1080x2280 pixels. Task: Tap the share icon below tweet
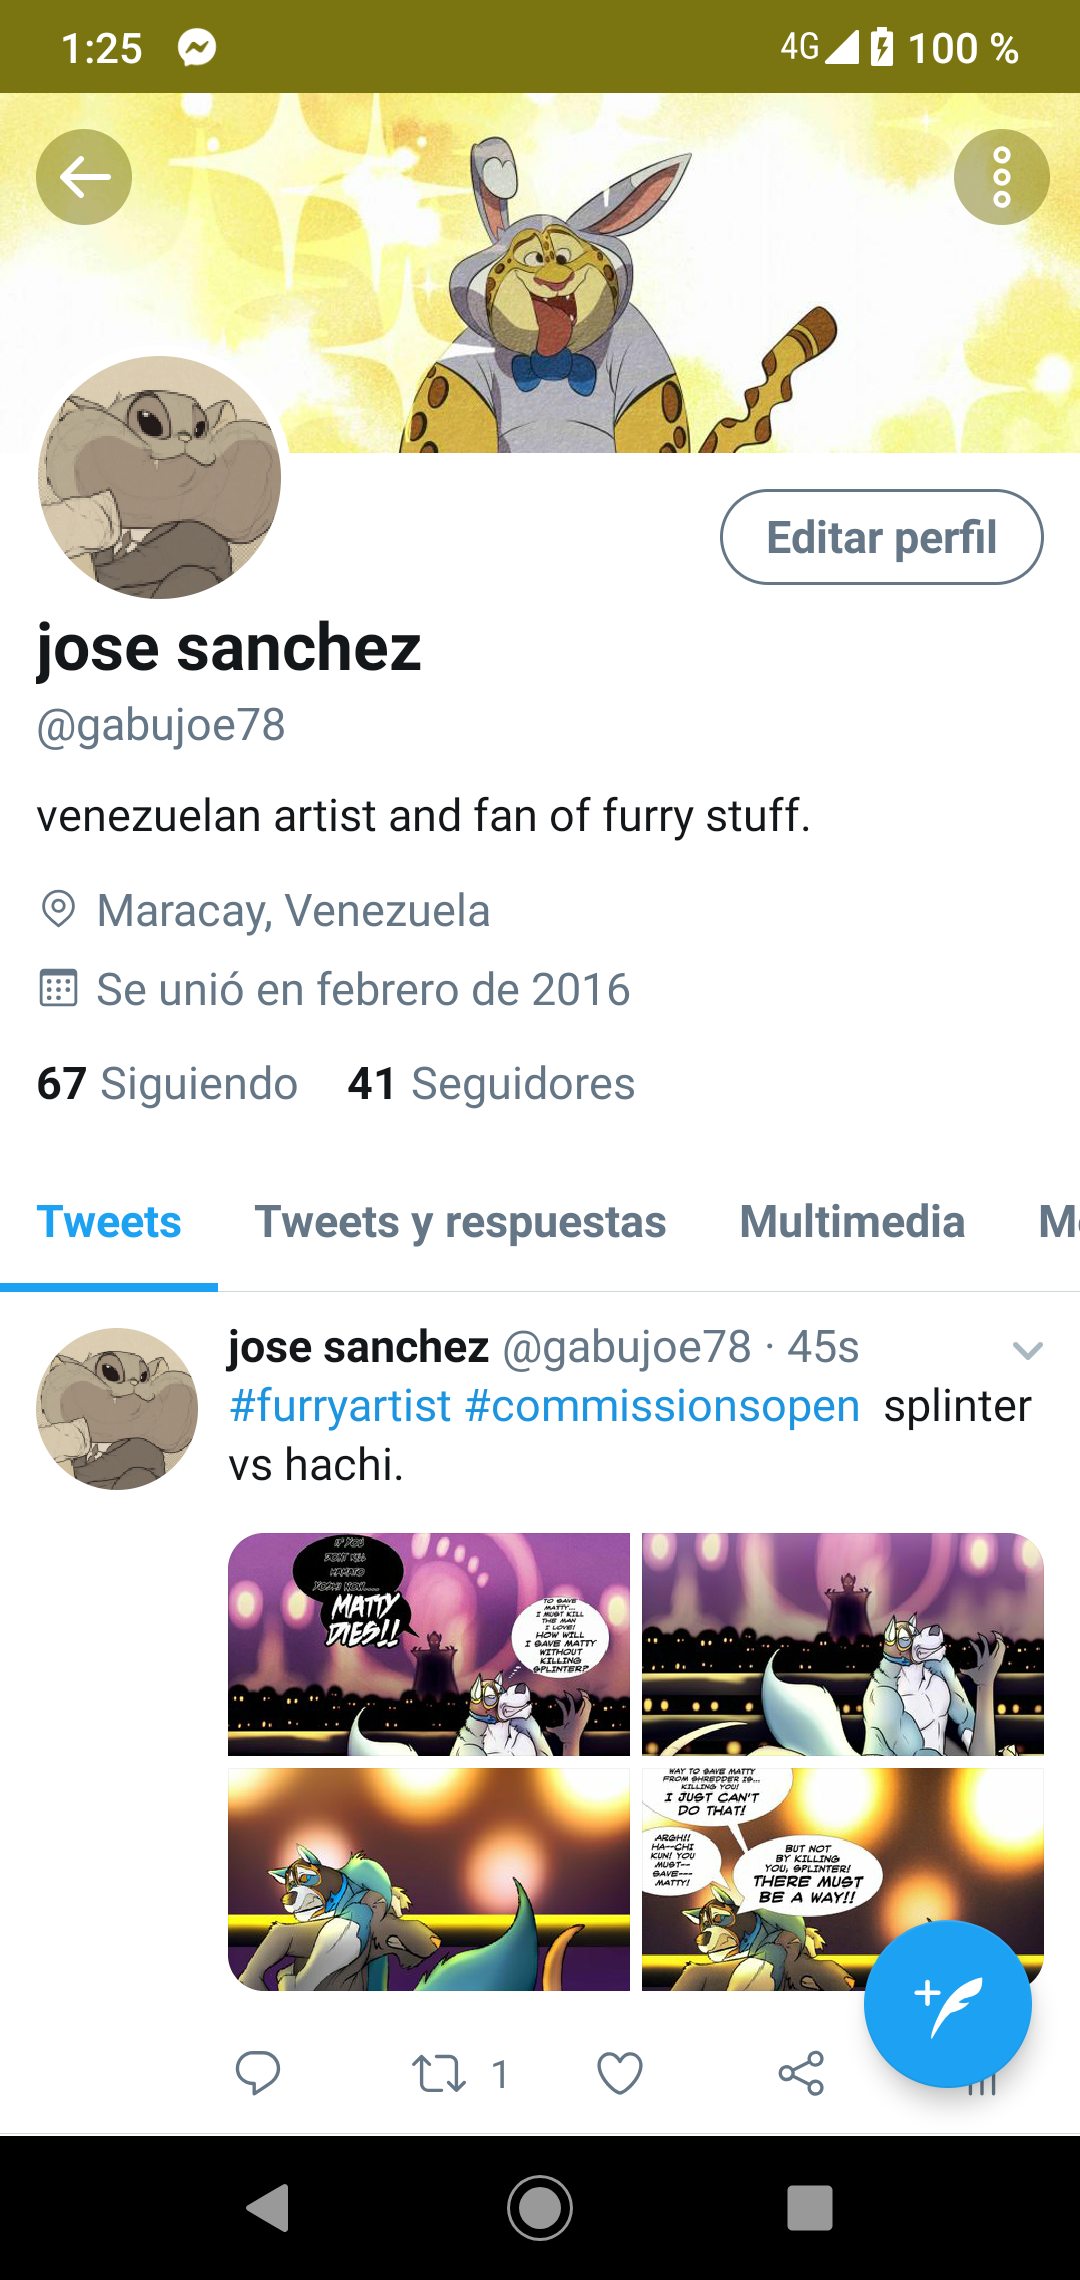tap(801, 2074)
